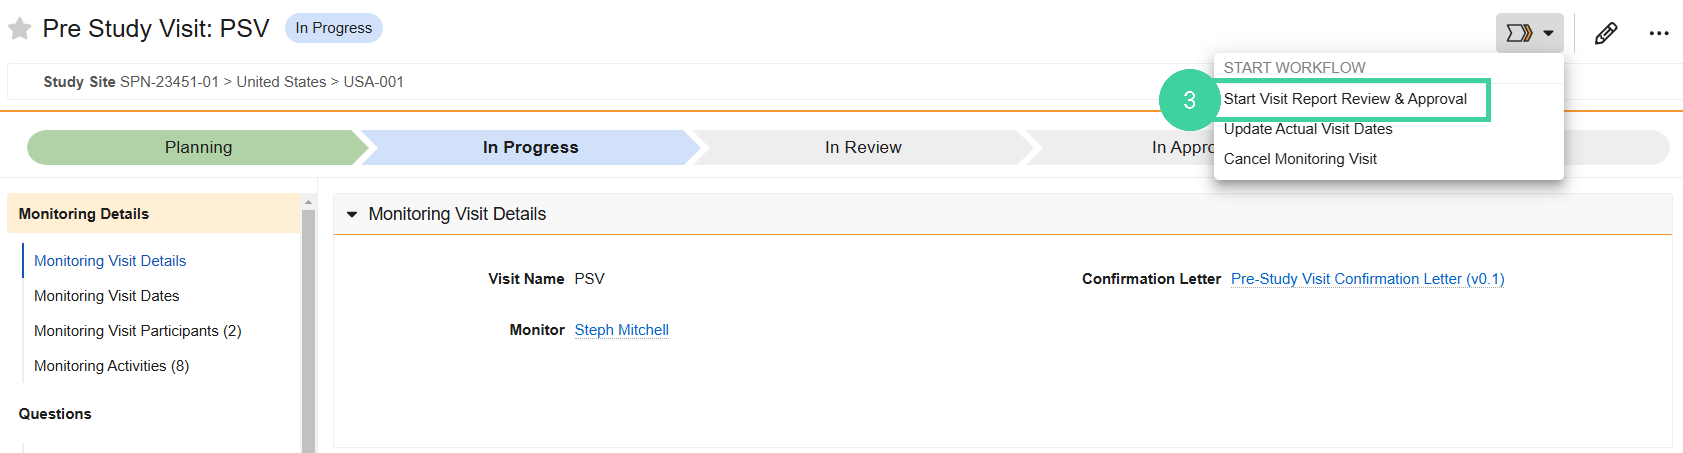
Task: Choose Update Actual Visit Dates
Action: (x=1308, y=129)
